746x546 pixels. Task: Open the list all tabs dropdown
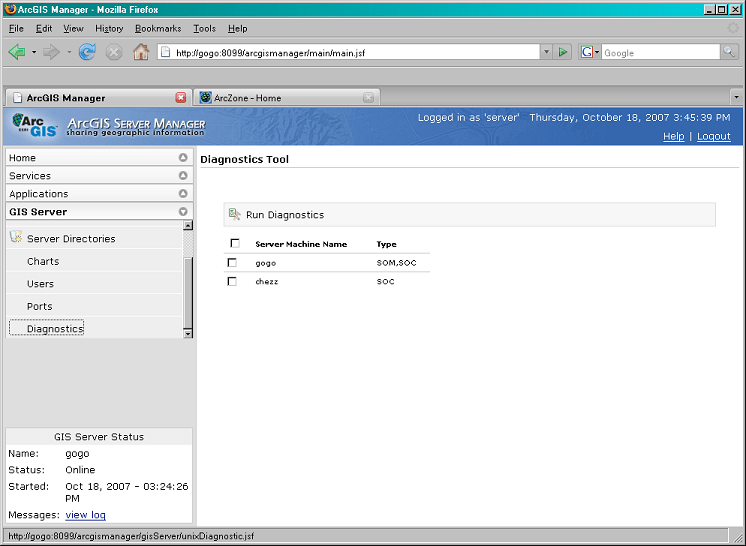click(x=736, y=98)
